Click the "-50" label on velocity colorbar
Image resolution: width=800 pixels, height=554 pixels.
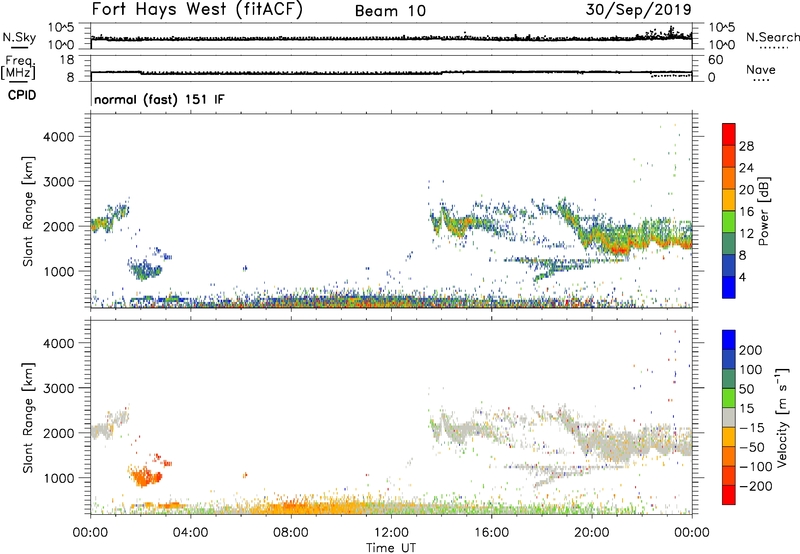point(752,447)
